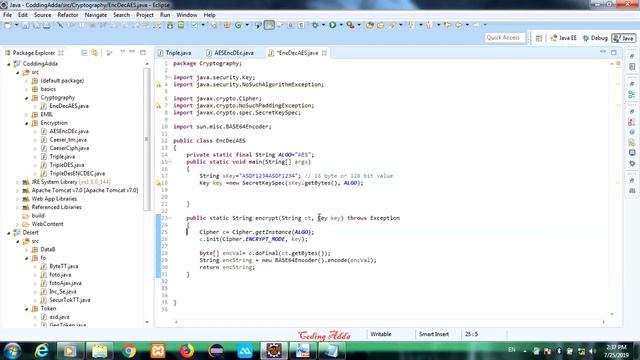
Task: Open the Refactor menu
Action: (68, 15)
